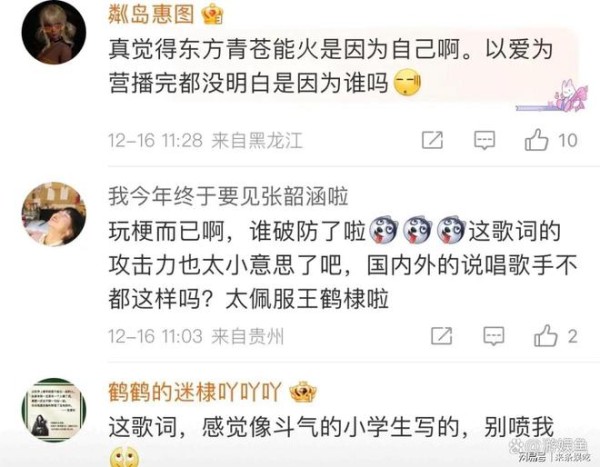Repost the comment posted at 11:03
Viewport: 600px width, 467px height.
(442, 336)
